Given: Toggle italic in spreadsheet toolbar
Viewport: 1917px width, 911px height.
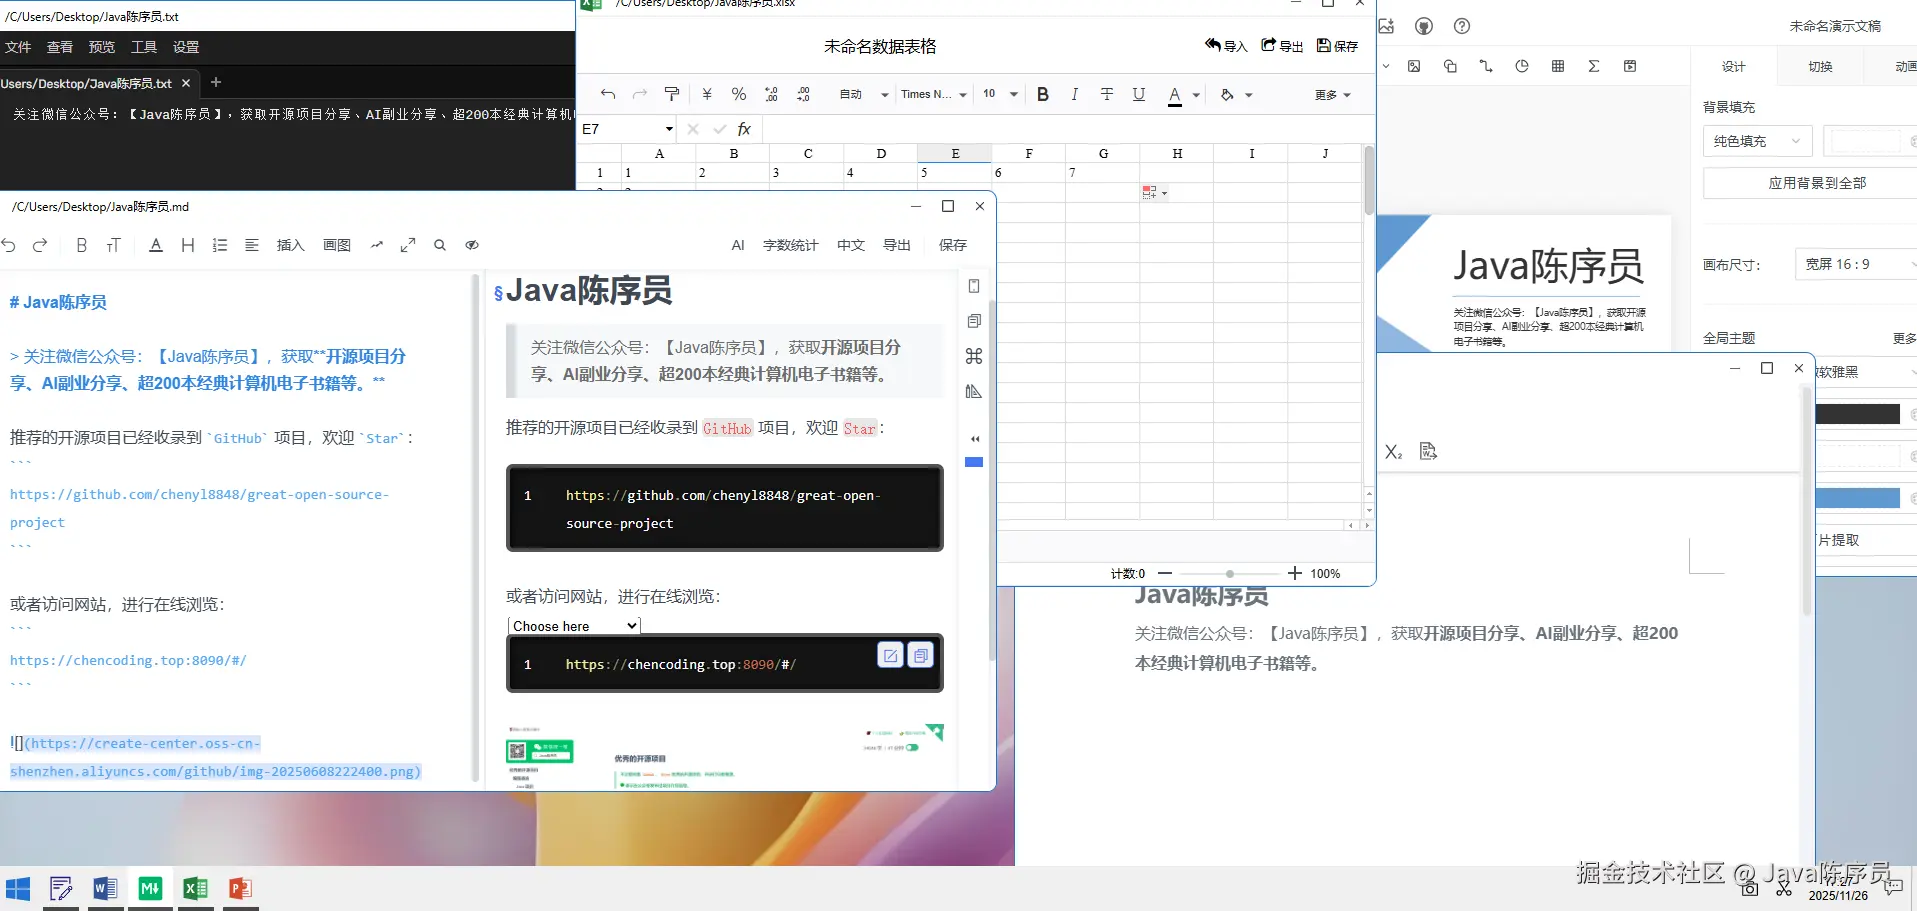Looking at the screenshot, I should [x=1075, y=94].
